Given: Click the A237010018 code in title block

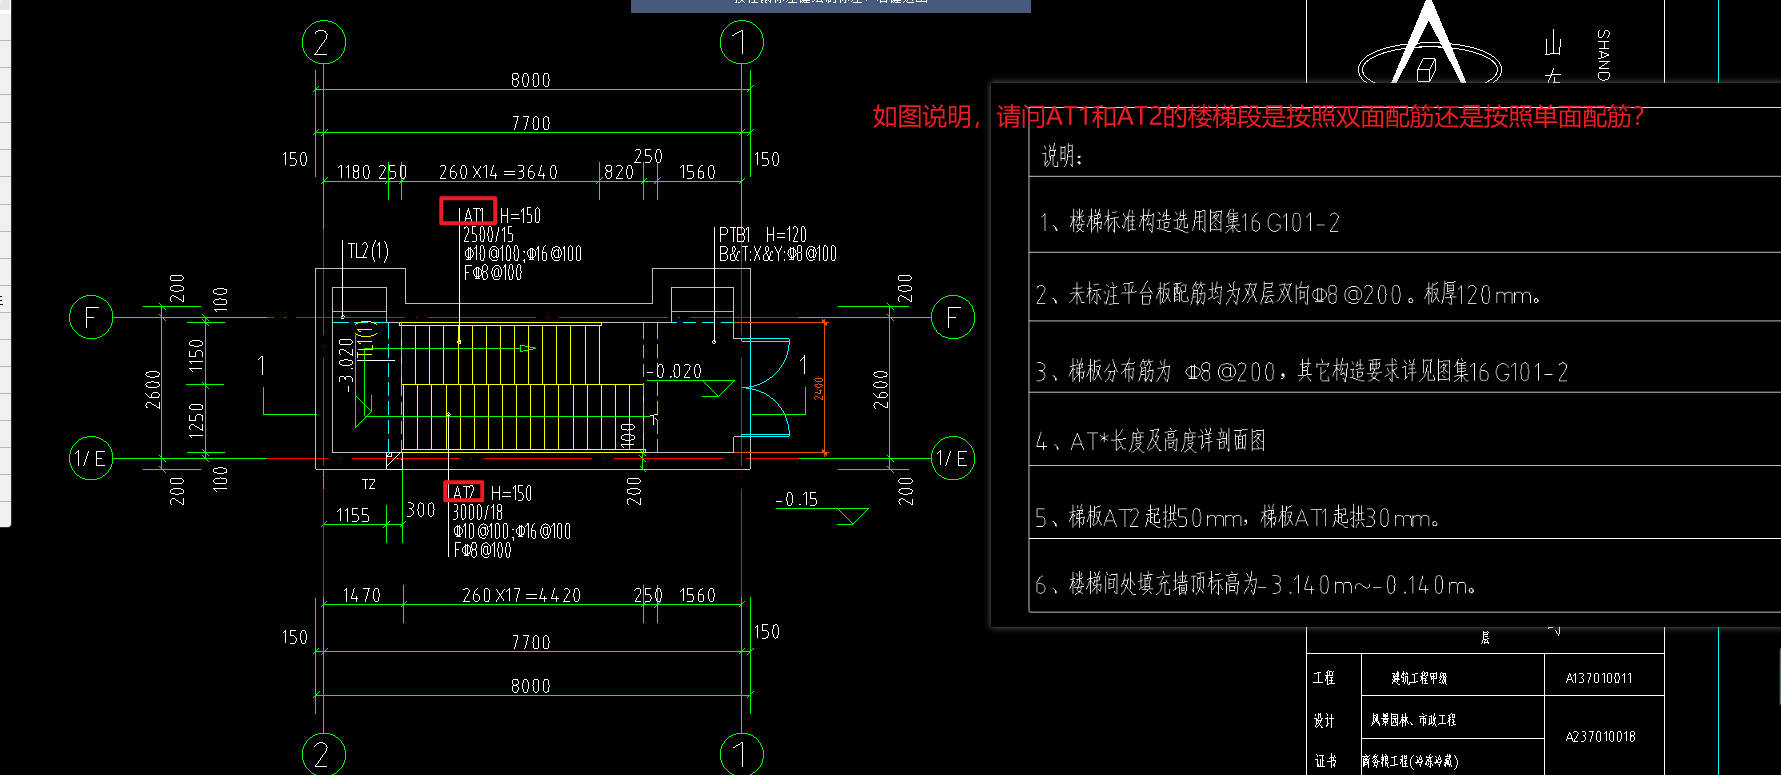Looking at the screenshot, I should pyautogui.click(x=1600, y=737).
